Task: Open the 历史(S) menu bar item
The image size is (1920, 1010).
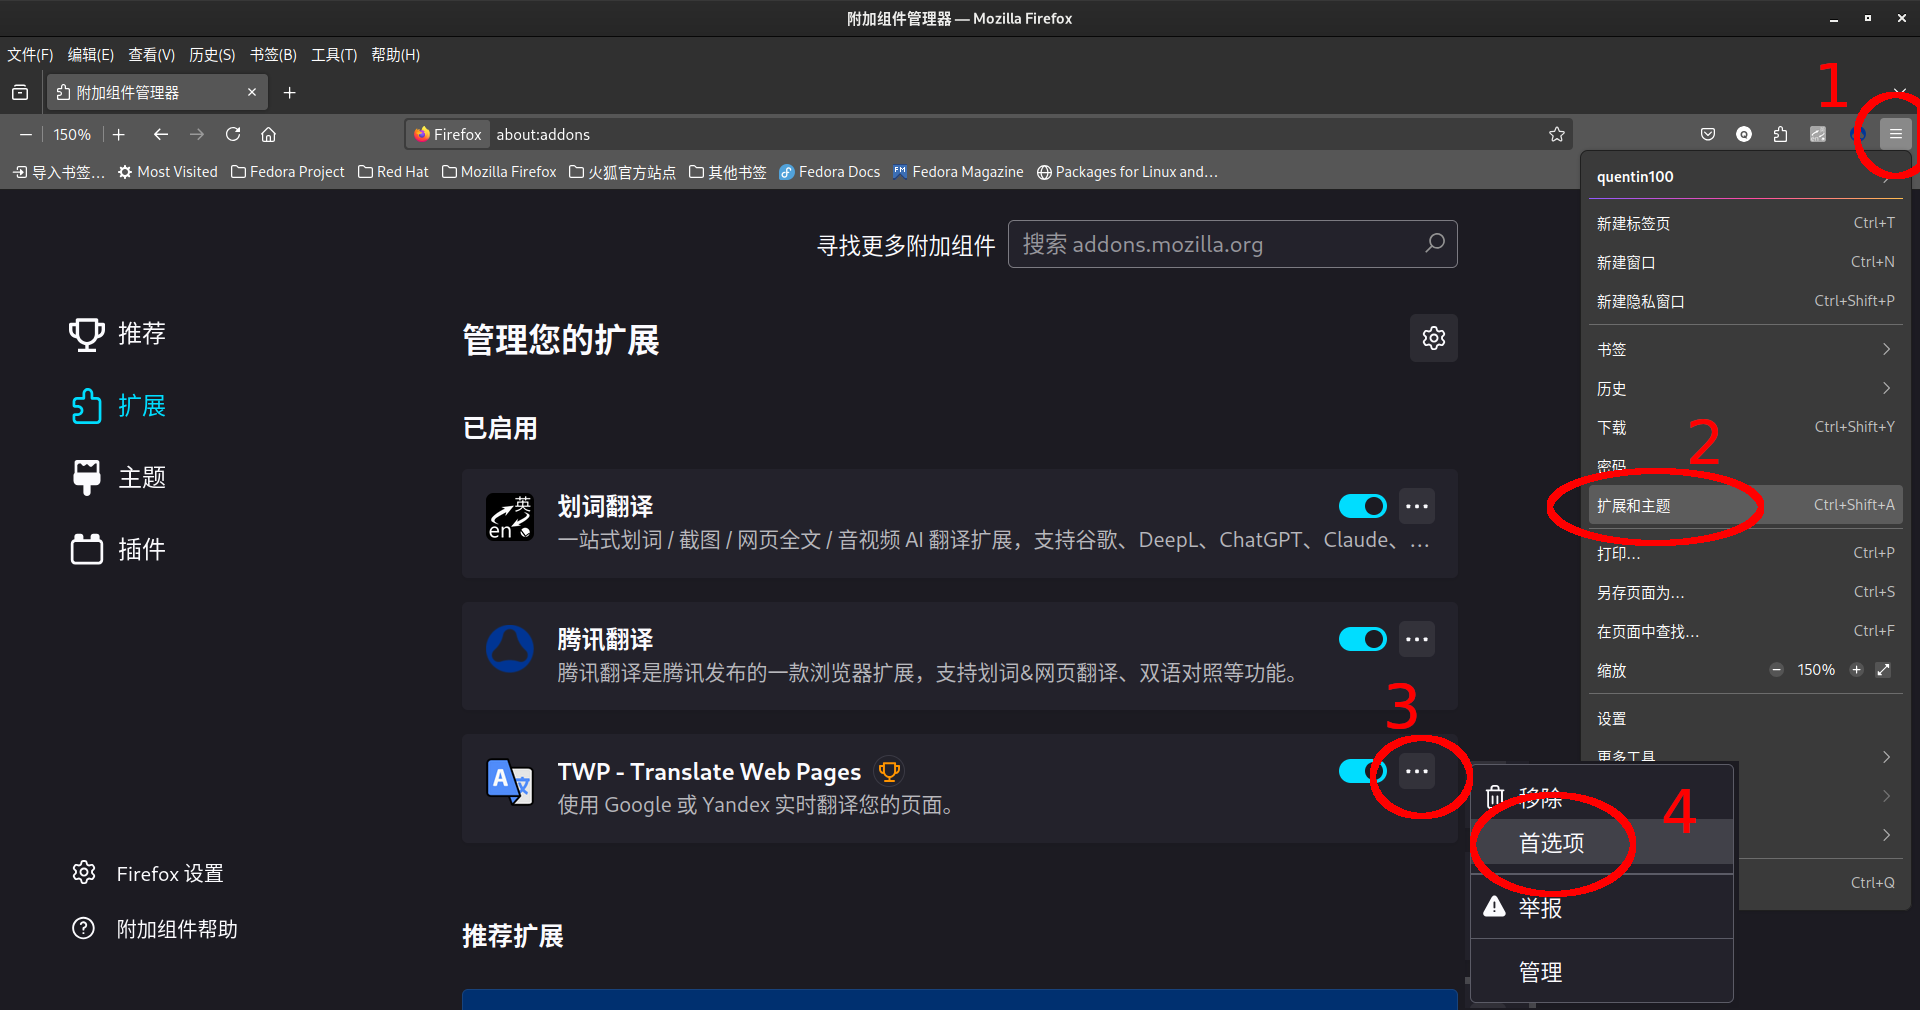Action: coord(212,55)
